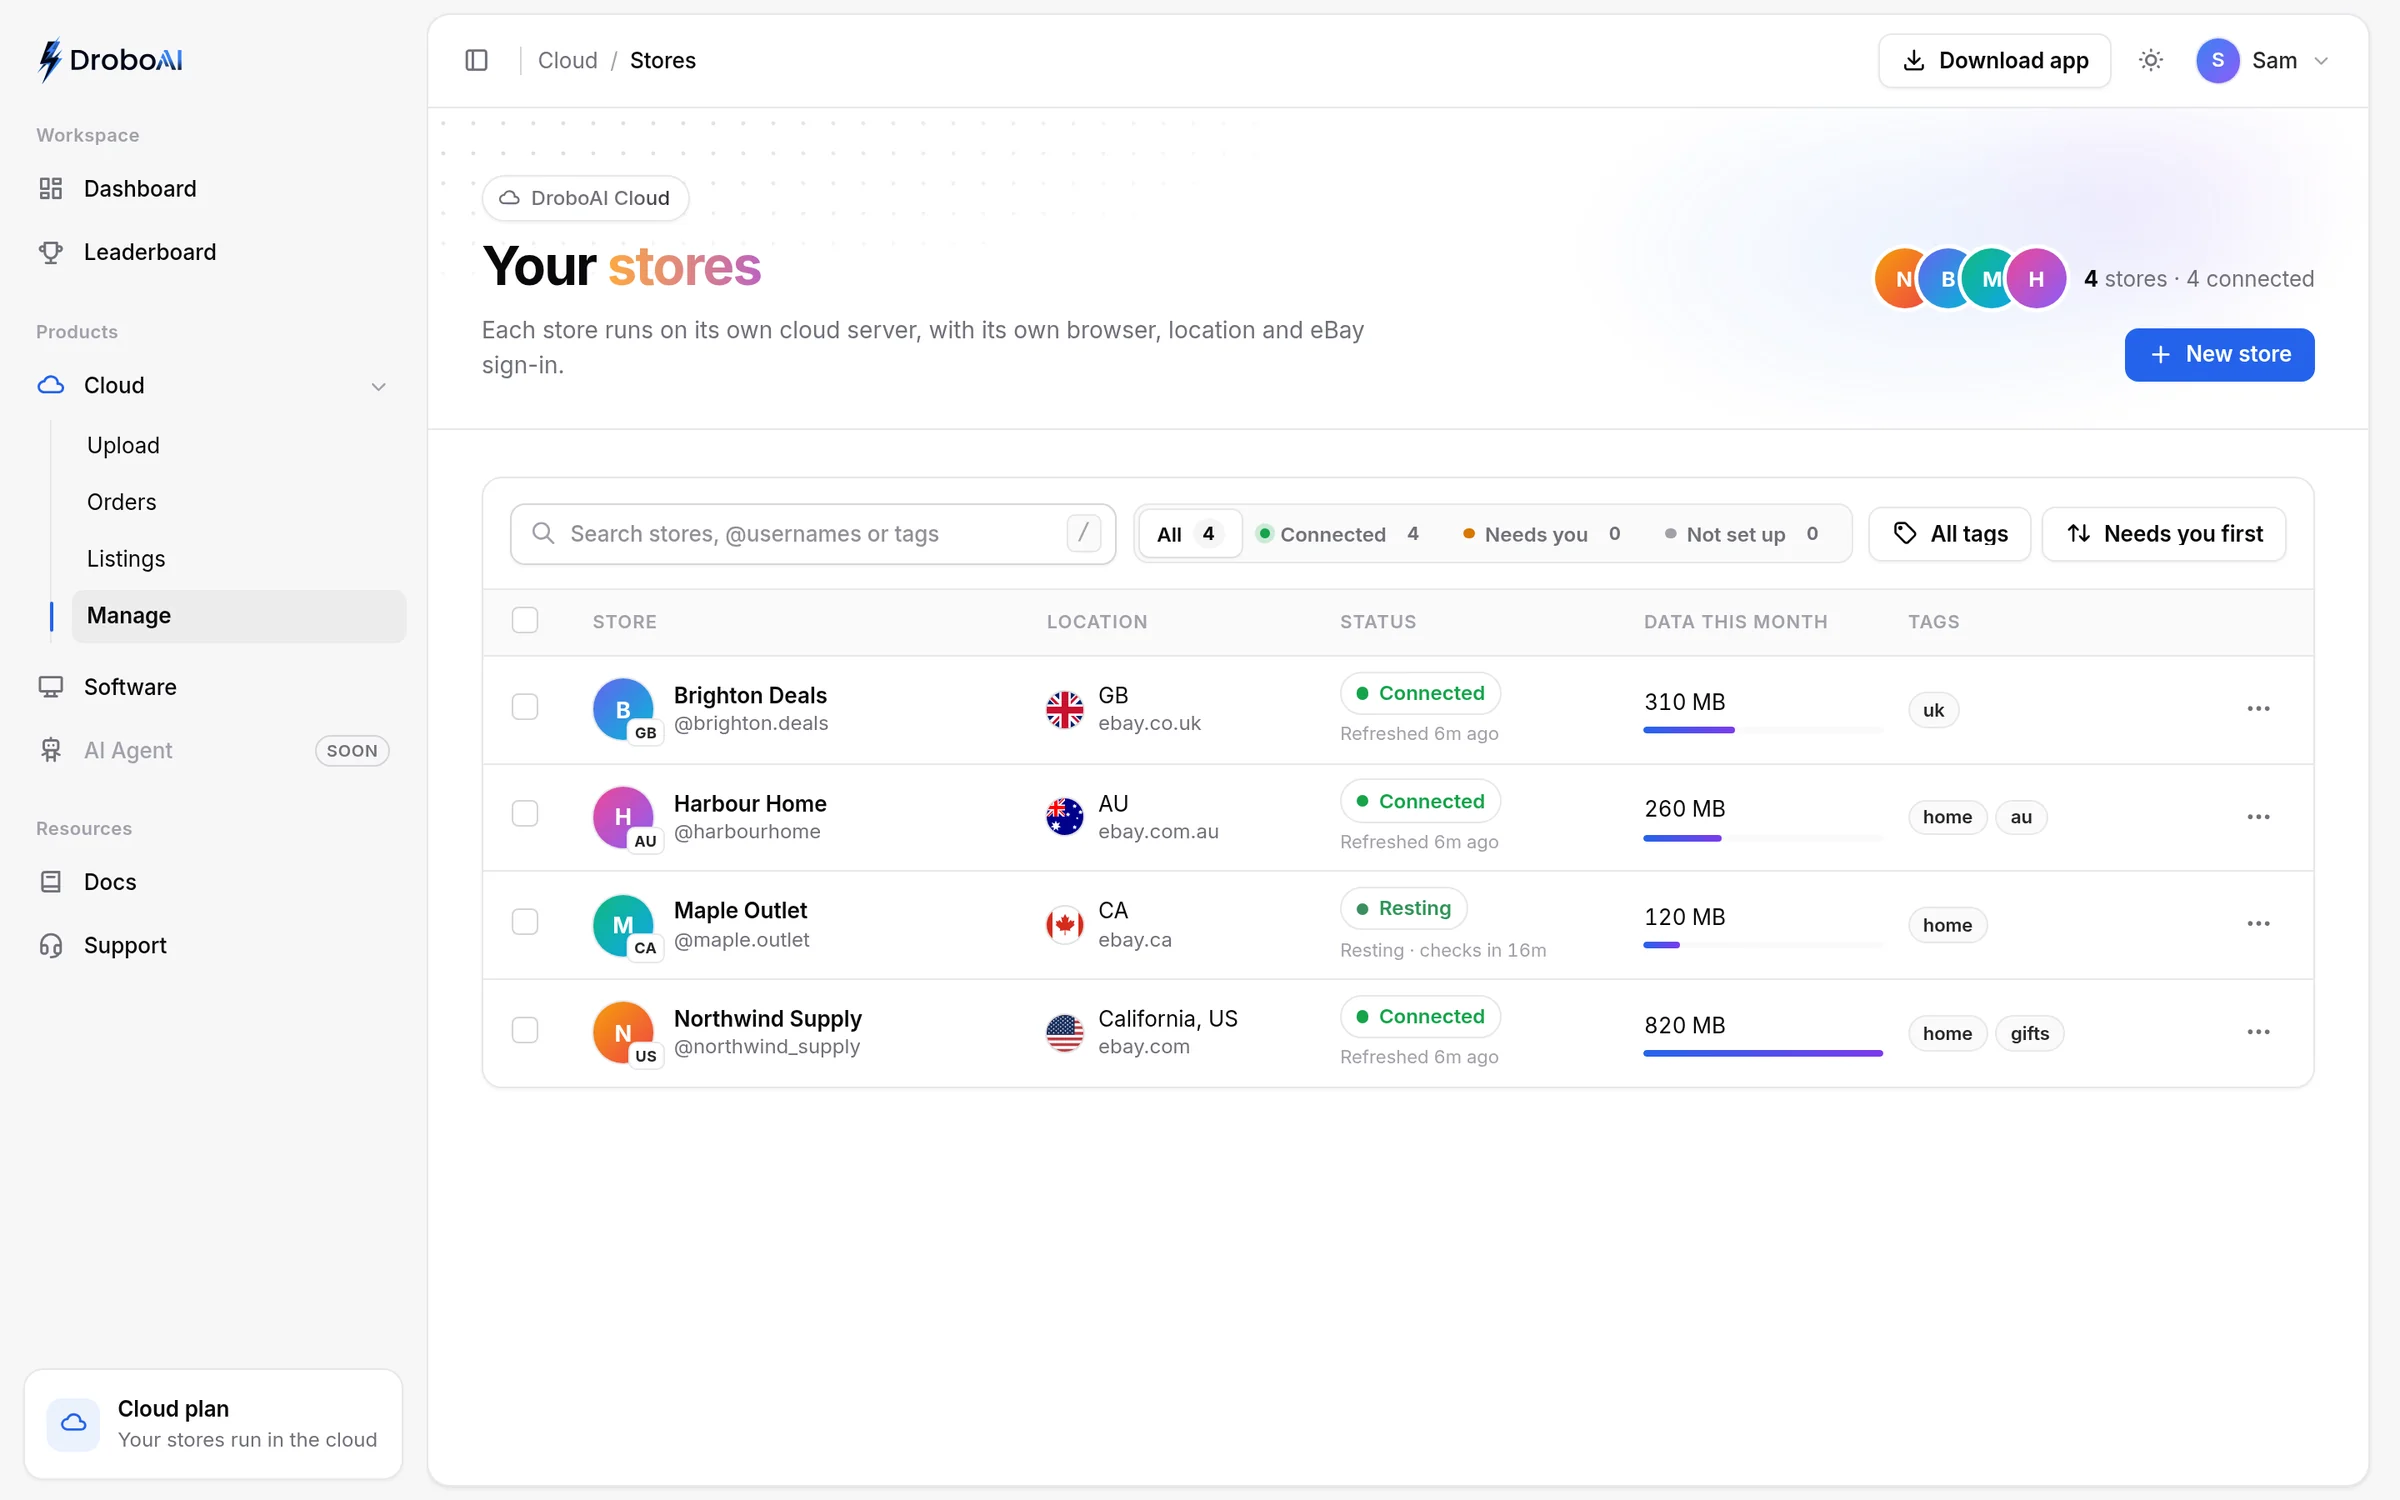Open more options for Maple Outlet

pos(2258,924)
